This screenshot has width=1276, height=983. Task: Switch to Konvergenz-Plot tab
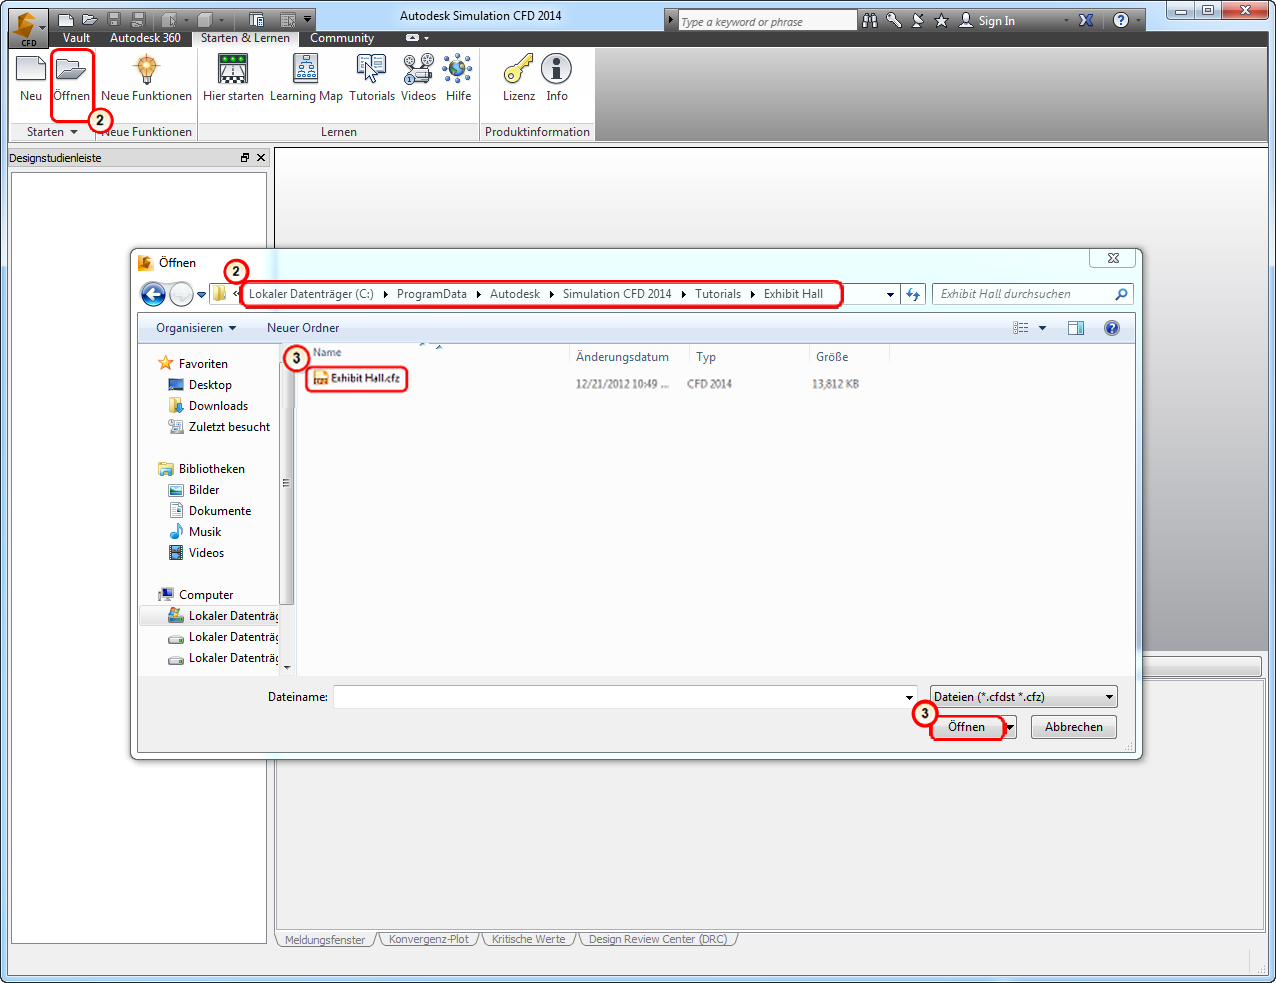pyautogui.click(x=429, y=939)
